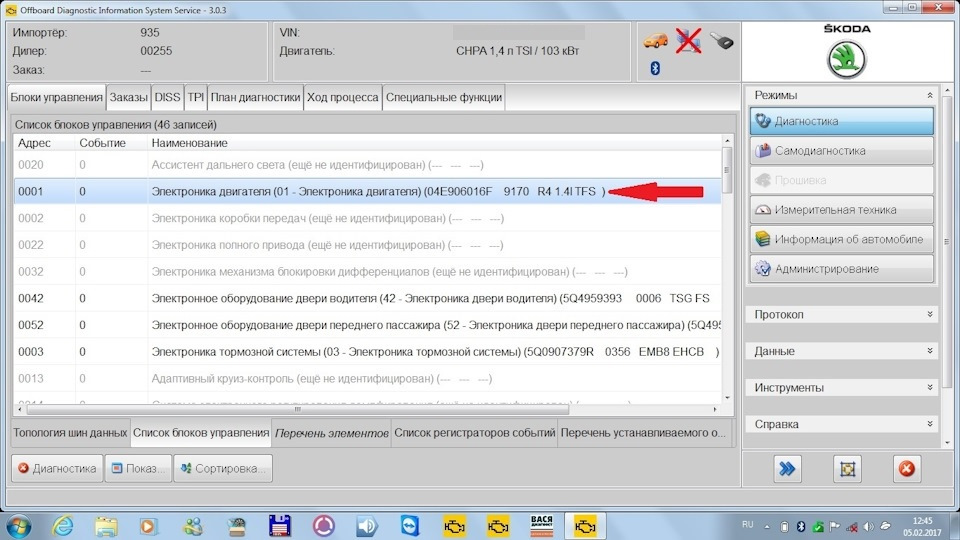This screenshot has height=540, width=960.
Task: Open the Администрирование mode
Action: (x=841, y=269)
